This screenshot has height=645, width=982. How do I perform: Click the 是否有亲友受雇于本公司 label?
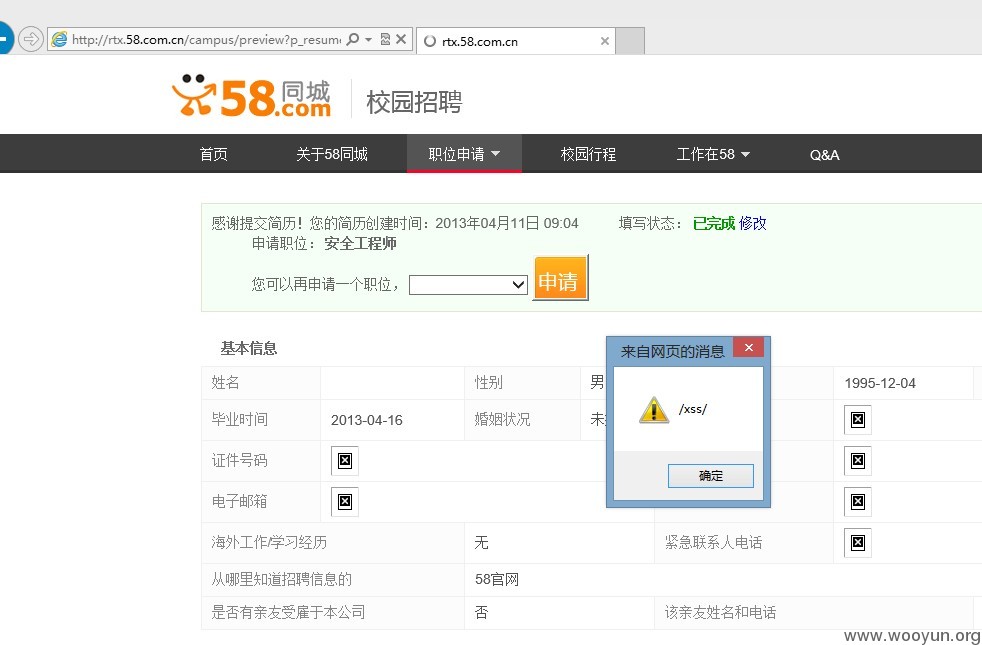[x=288, y=612]
